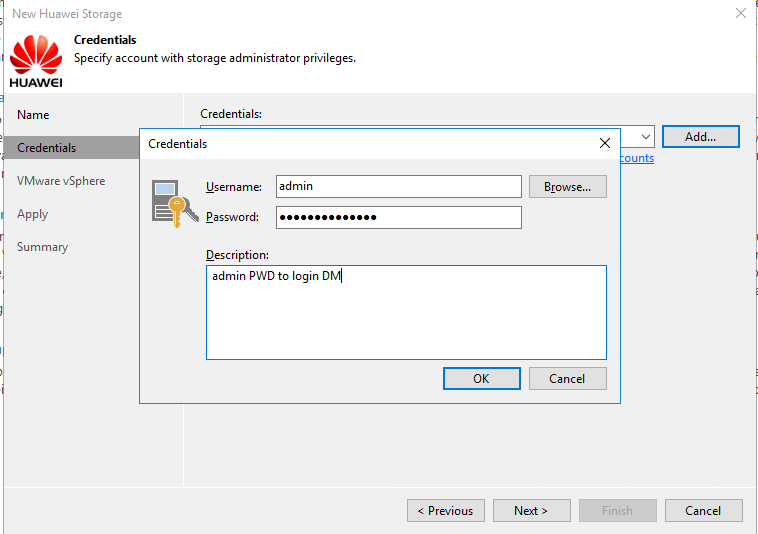Go back with the Previous button
The height and width of the screenshot is (534, 758).
click(x=446, y=511)
